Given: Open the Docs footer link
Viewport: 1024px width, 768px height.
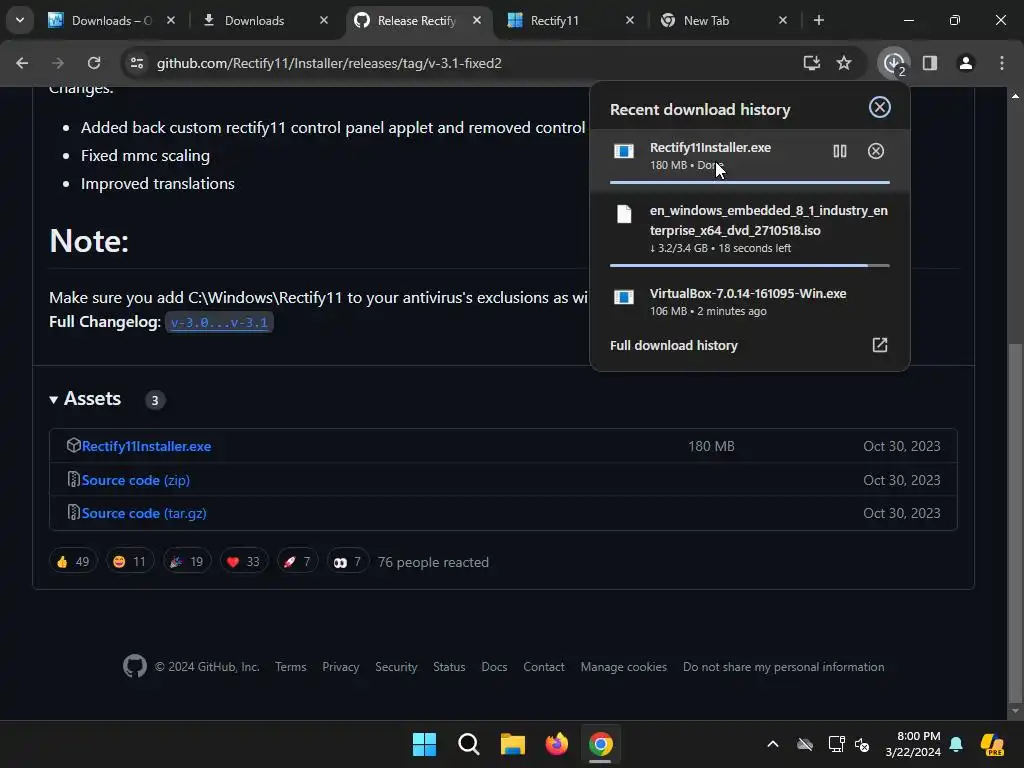Looking at the screenshot, I should pyautogui.click(x=494, y=667).
